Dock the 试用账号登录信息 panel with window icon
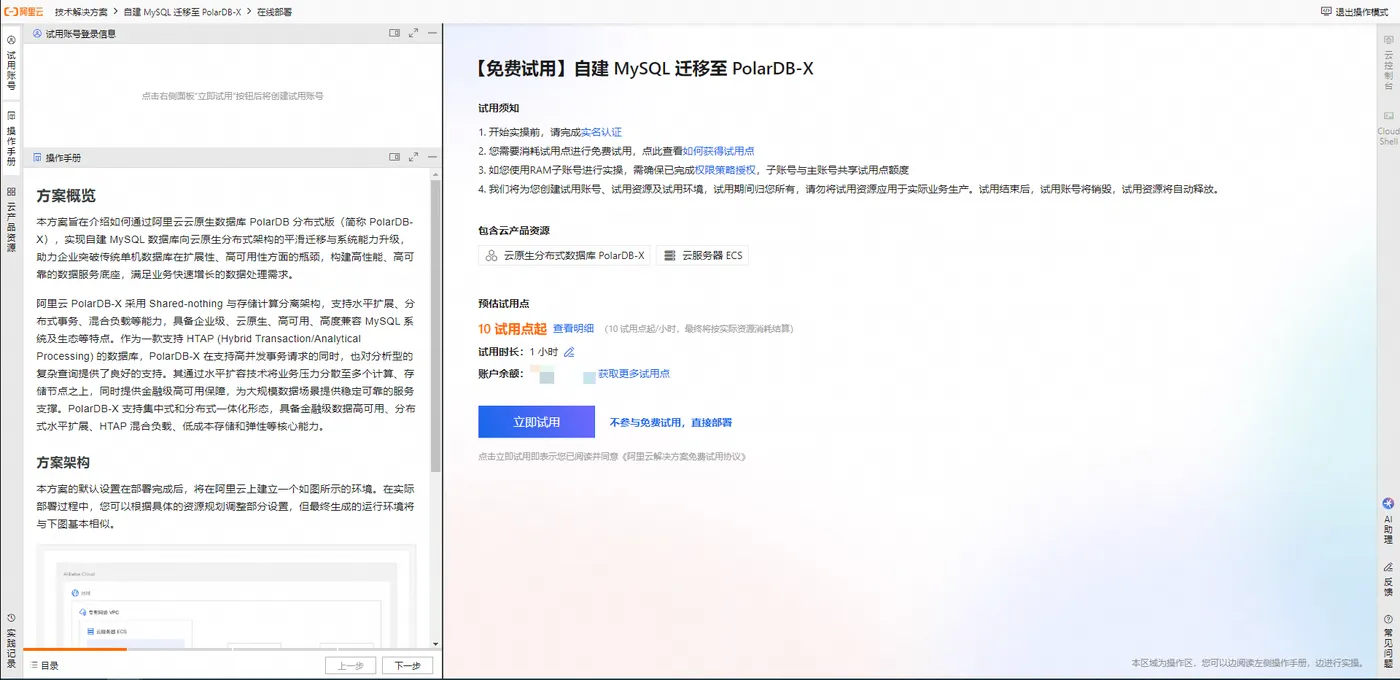Viewport: 1400px width, 680px height. [395, 33]
